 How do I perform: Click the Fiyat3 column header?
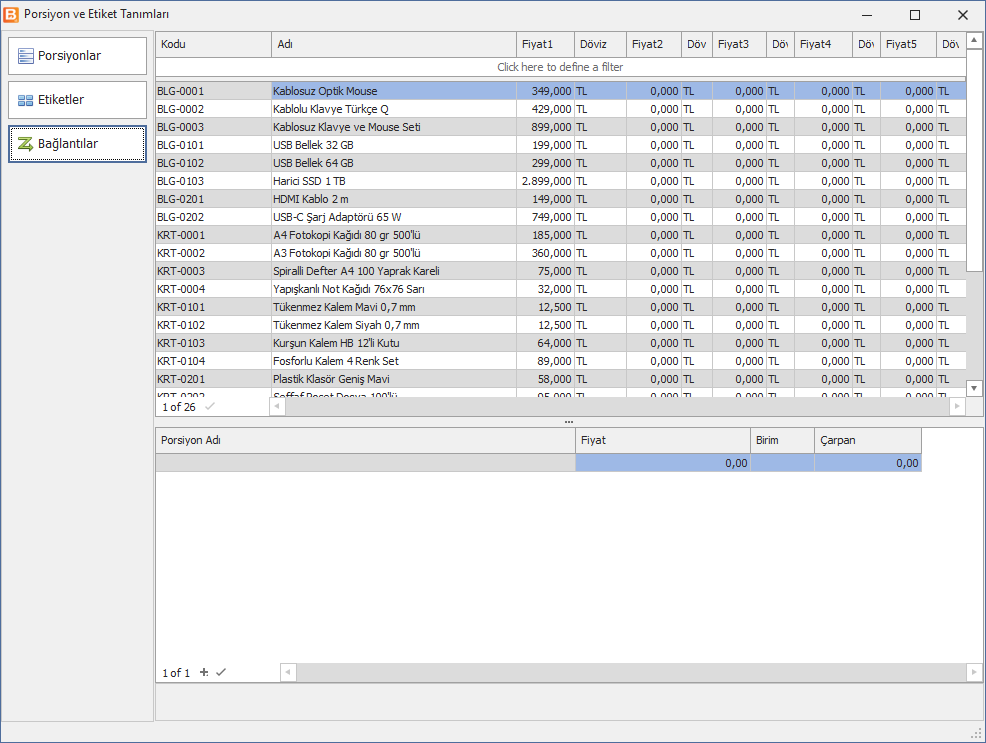point(740,45)
